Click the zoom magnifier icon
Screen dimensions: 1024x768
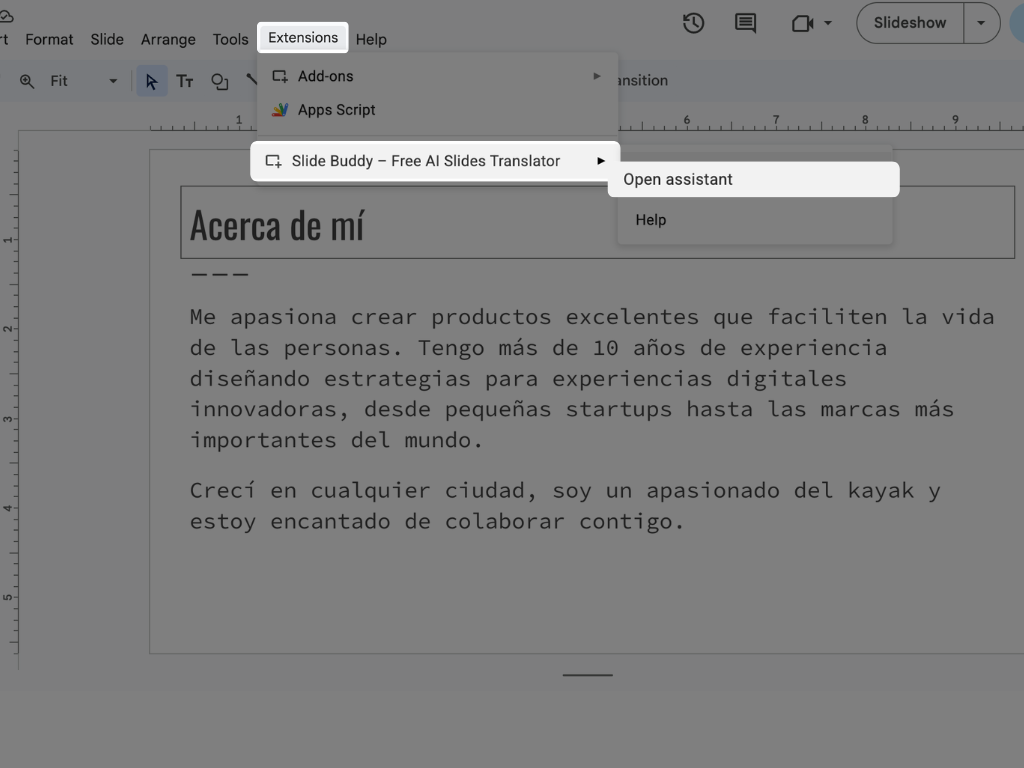pyautogui.click(x=27, y=80)
